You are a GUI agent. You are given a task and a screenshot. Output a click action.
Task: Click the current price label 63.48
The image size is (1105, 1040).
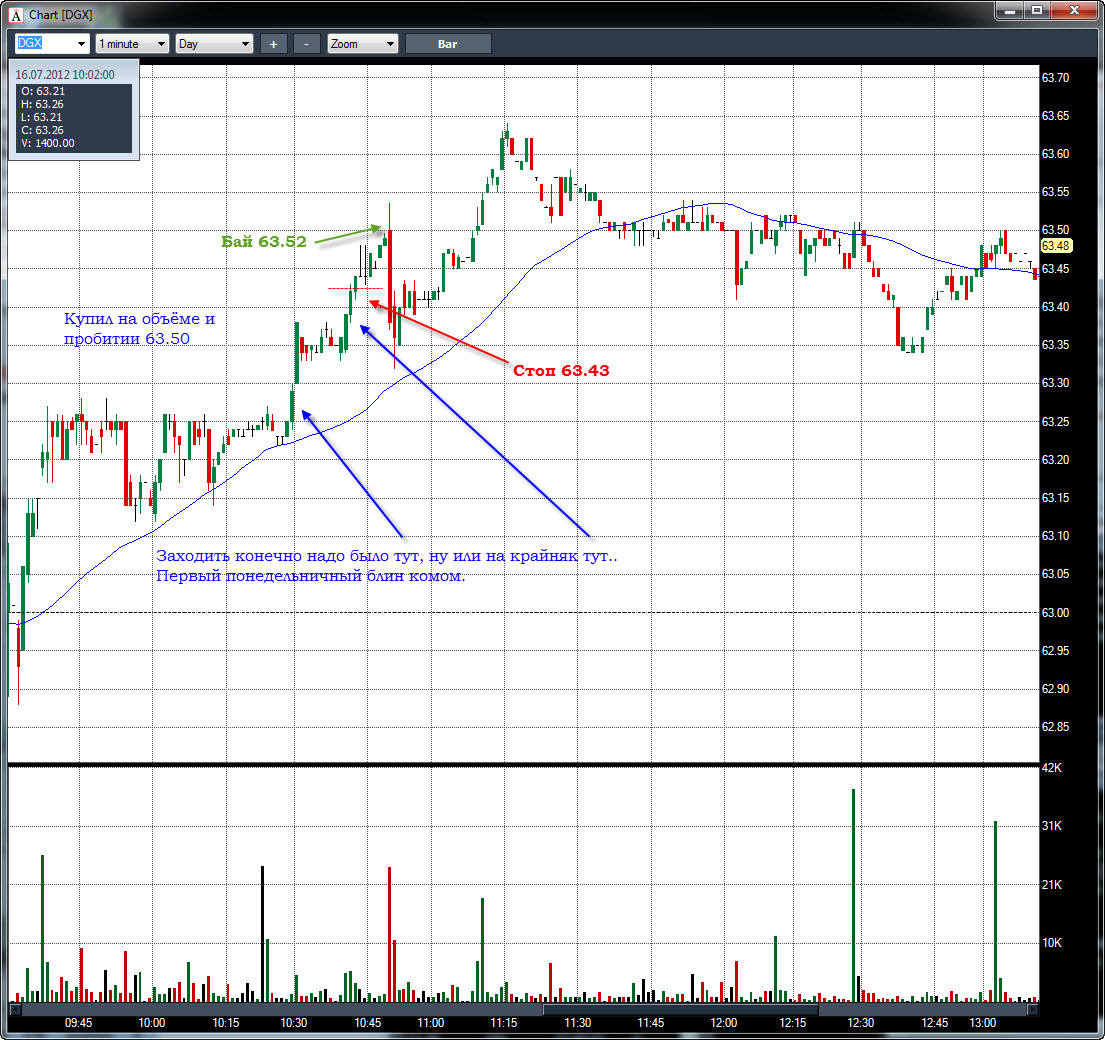[x=1056, y=246]
